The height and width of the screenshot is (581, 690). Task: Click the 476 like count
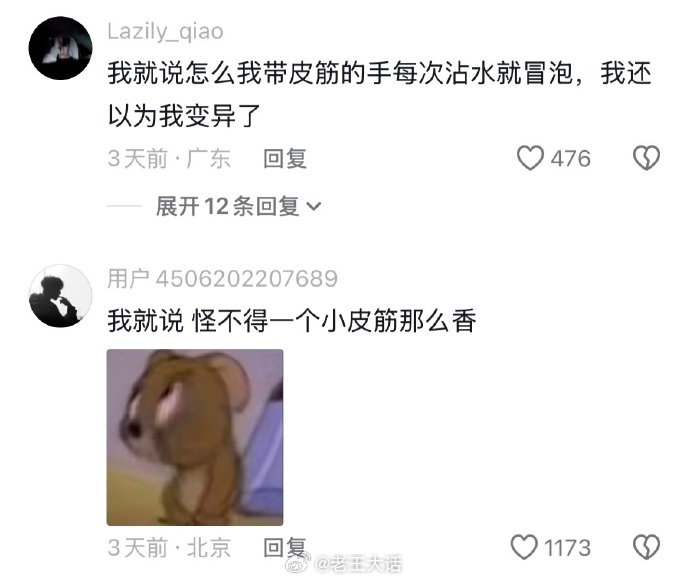click(571, 158)
